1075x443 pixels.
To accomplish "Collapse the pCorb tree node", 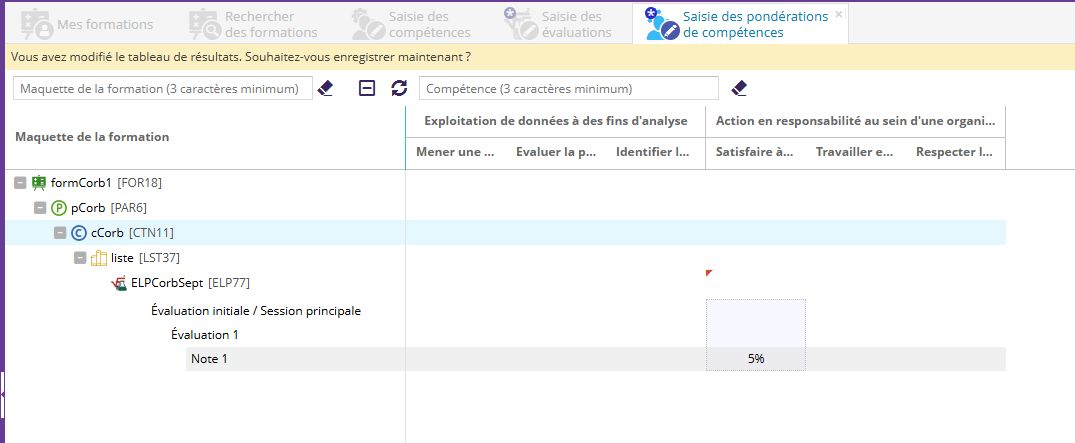I will 40,208.
